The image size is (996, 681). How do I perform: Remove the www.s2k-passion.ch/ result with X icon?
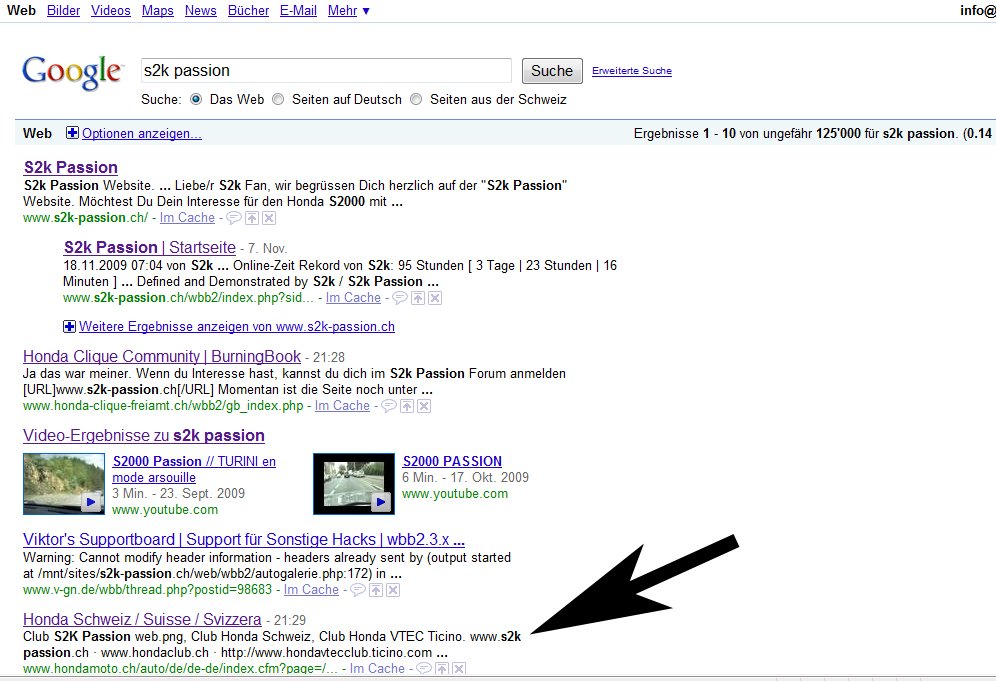[x=269, y=218]
